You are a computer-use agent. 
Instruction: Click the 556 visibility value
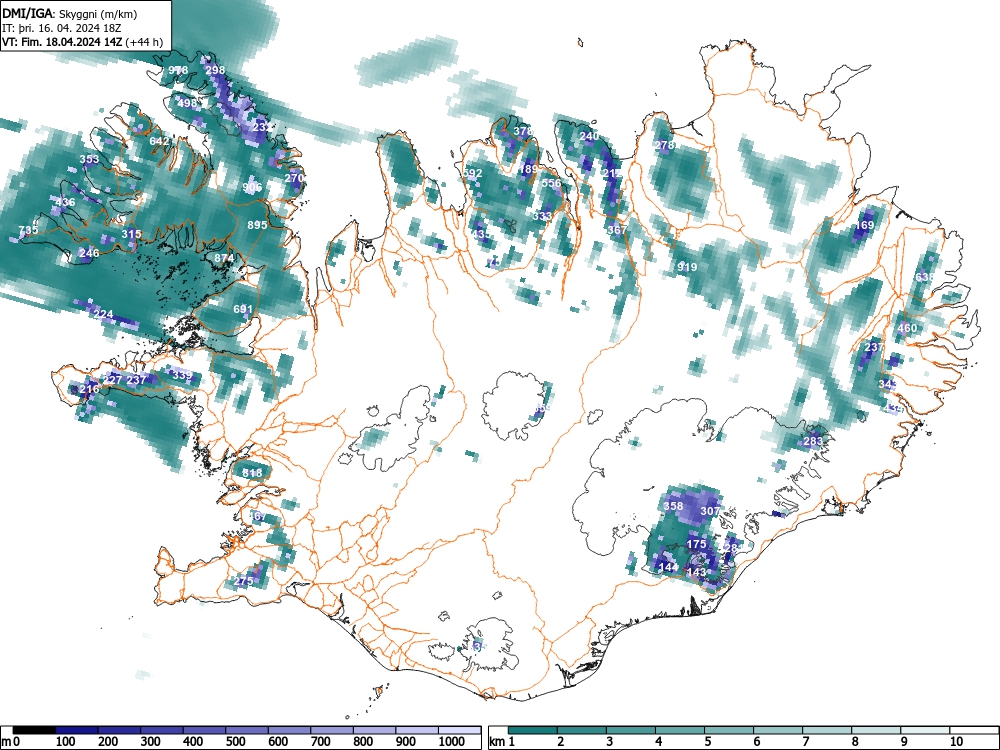click(x=552, y=183)
